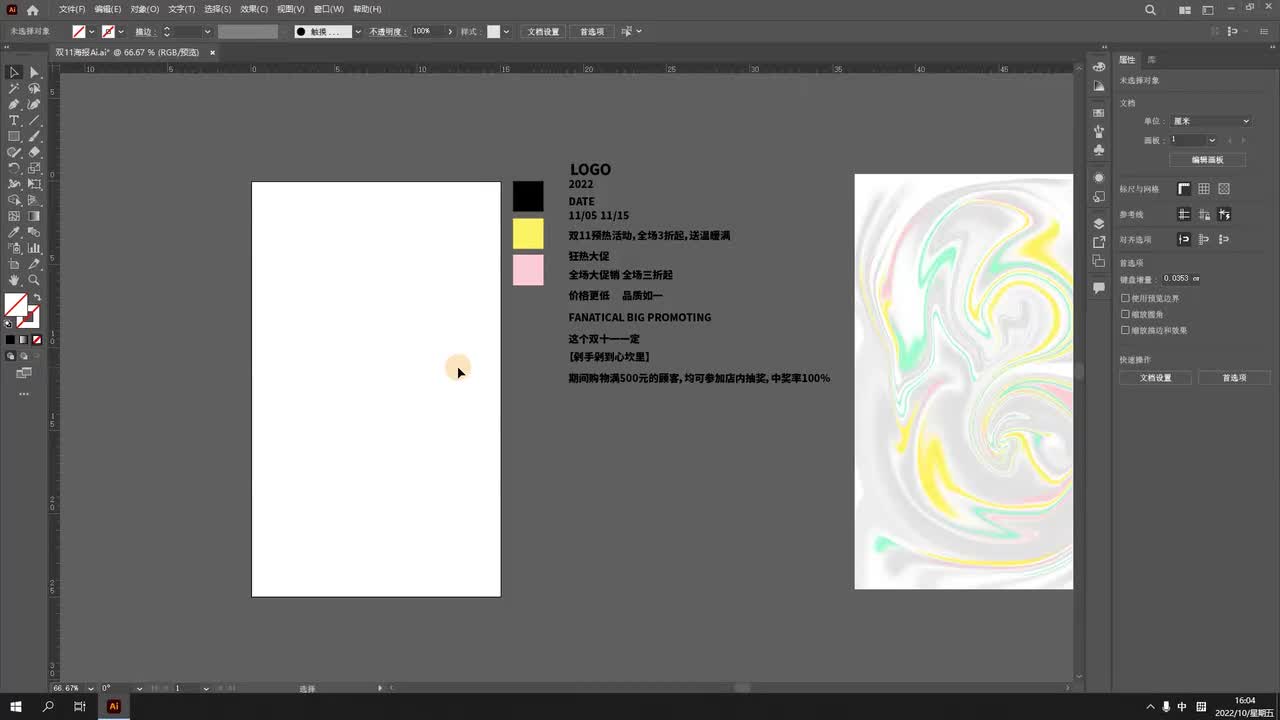Select the Hand tool
This screenshot has height=720, width=1280.
(x=14, y=280)
